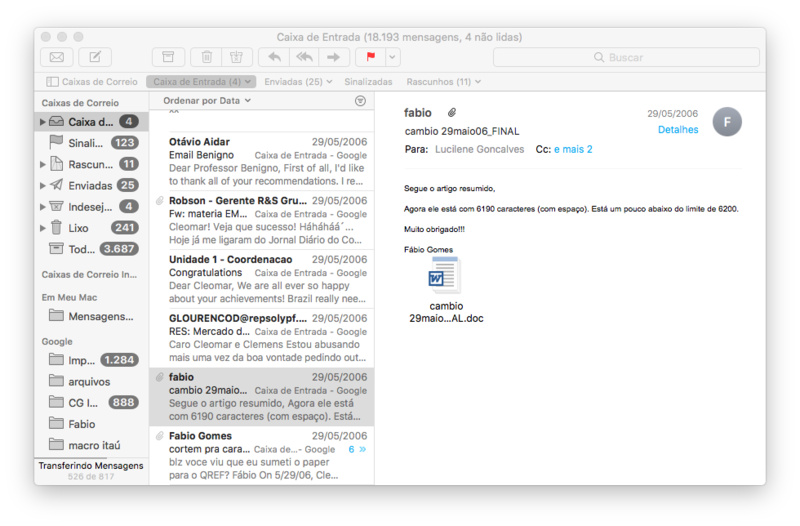Open CG I... folder with 888
Image resolution: width=800 pixels, height=526 pixels.
pyautogui.click(x=92, y=403)
